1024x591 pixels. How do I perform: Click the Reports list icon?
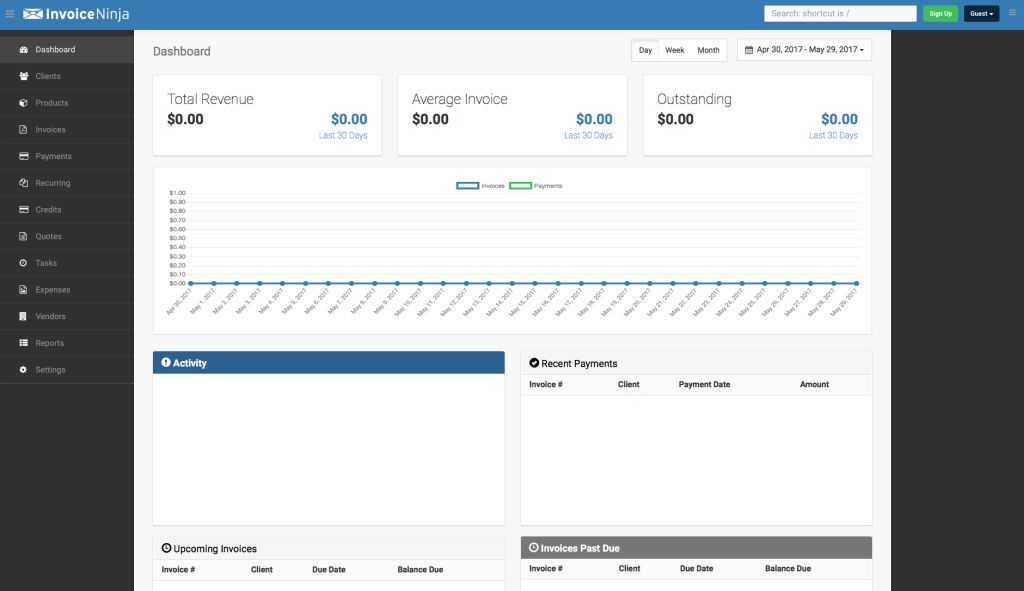click(24, 343)
